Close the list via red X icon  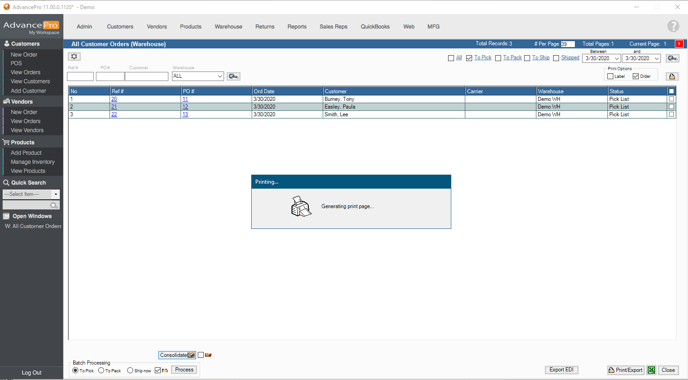tap(679, 44)
